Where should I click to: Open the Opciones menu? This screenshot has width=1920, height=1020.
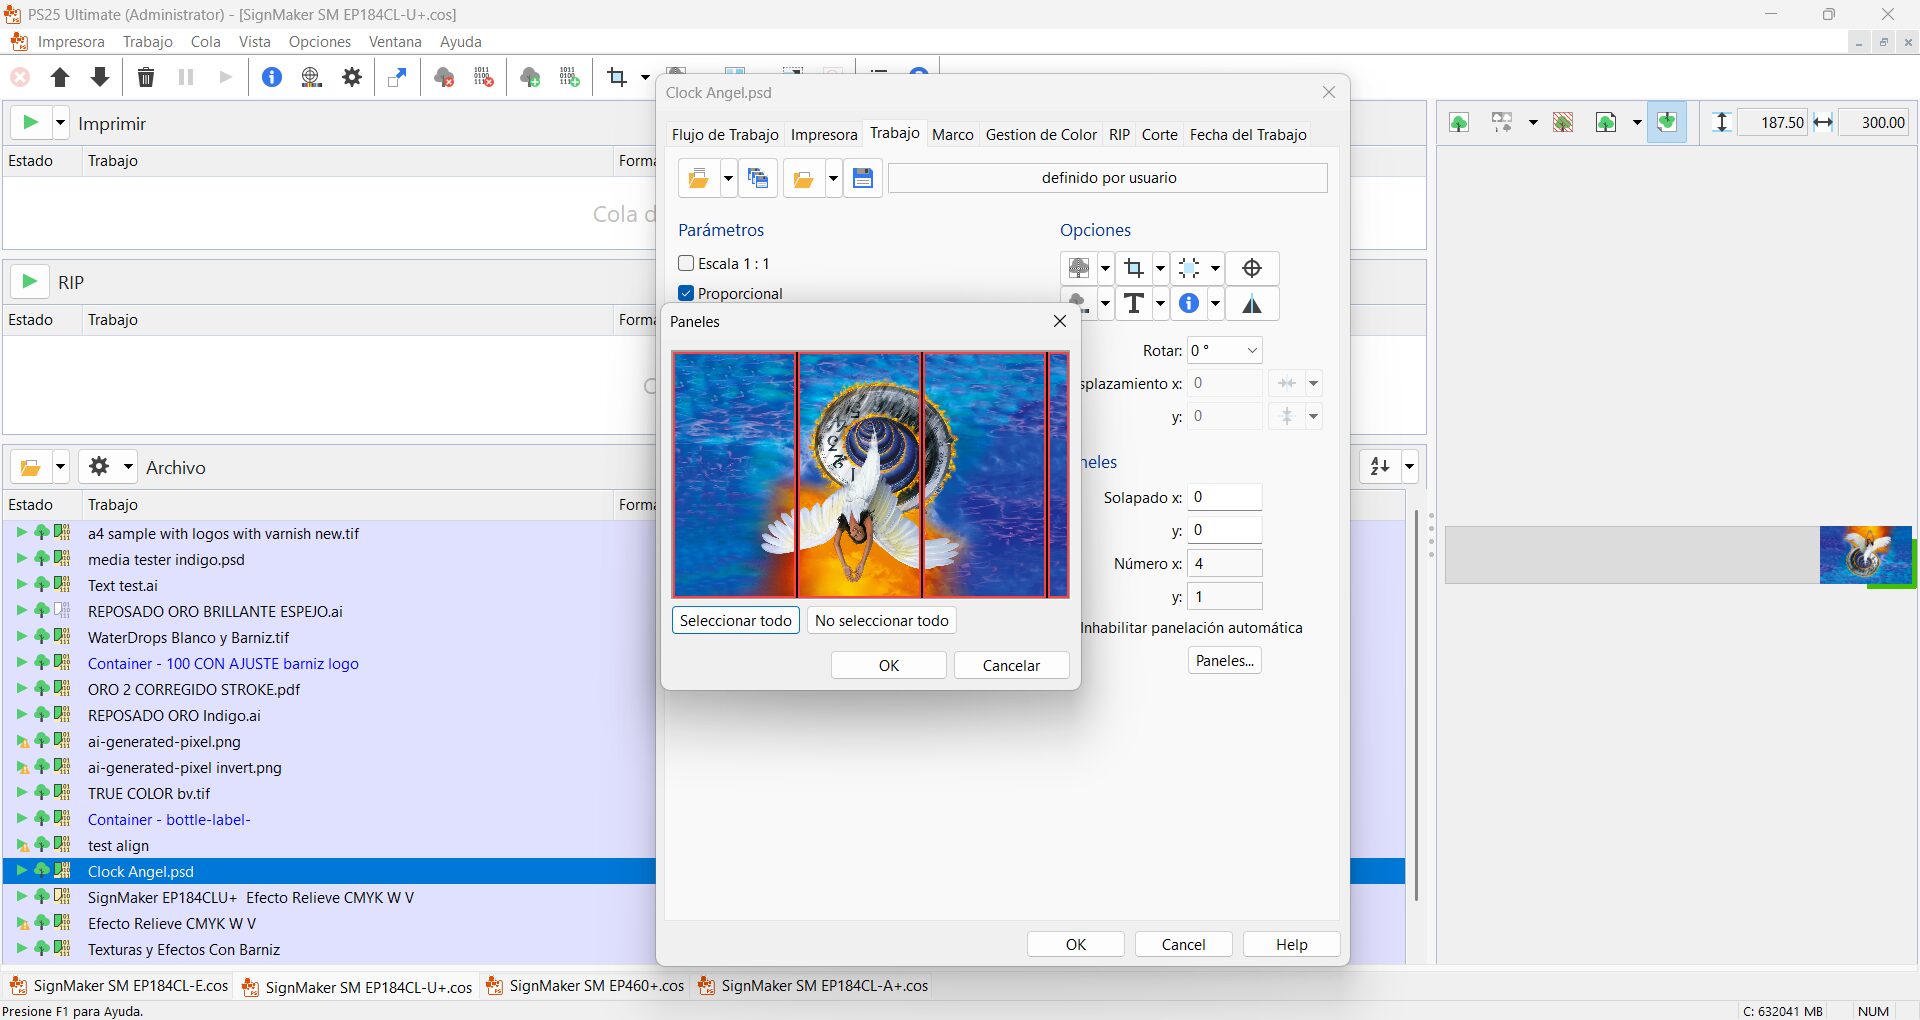320,41
